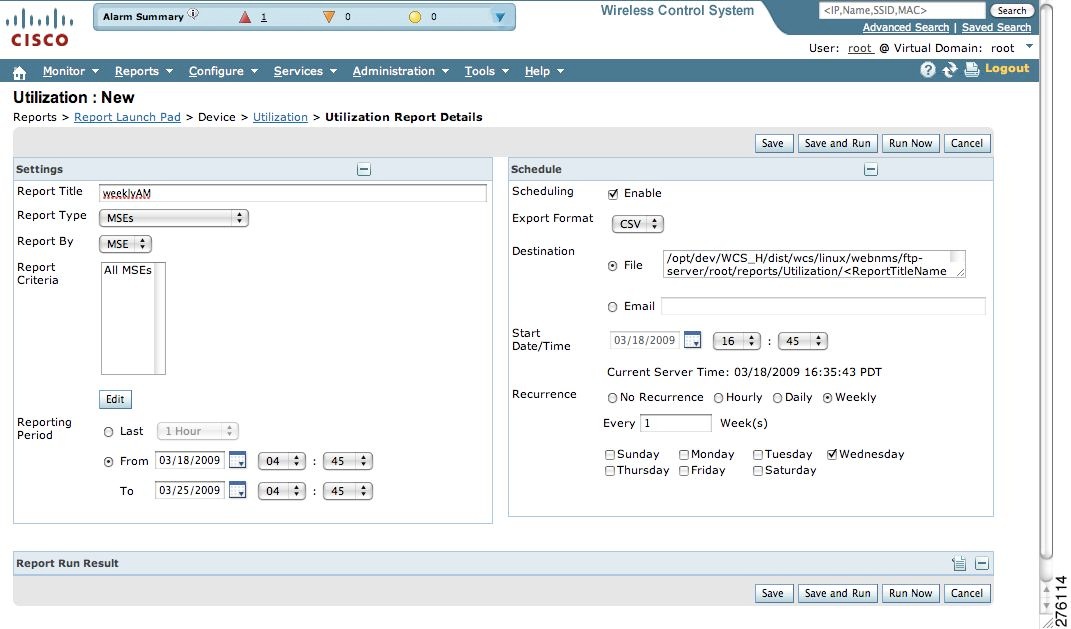This screenshot has height=629, width=1071.
Task: Open To minute 45 dropdown
Action: (348, 491)
